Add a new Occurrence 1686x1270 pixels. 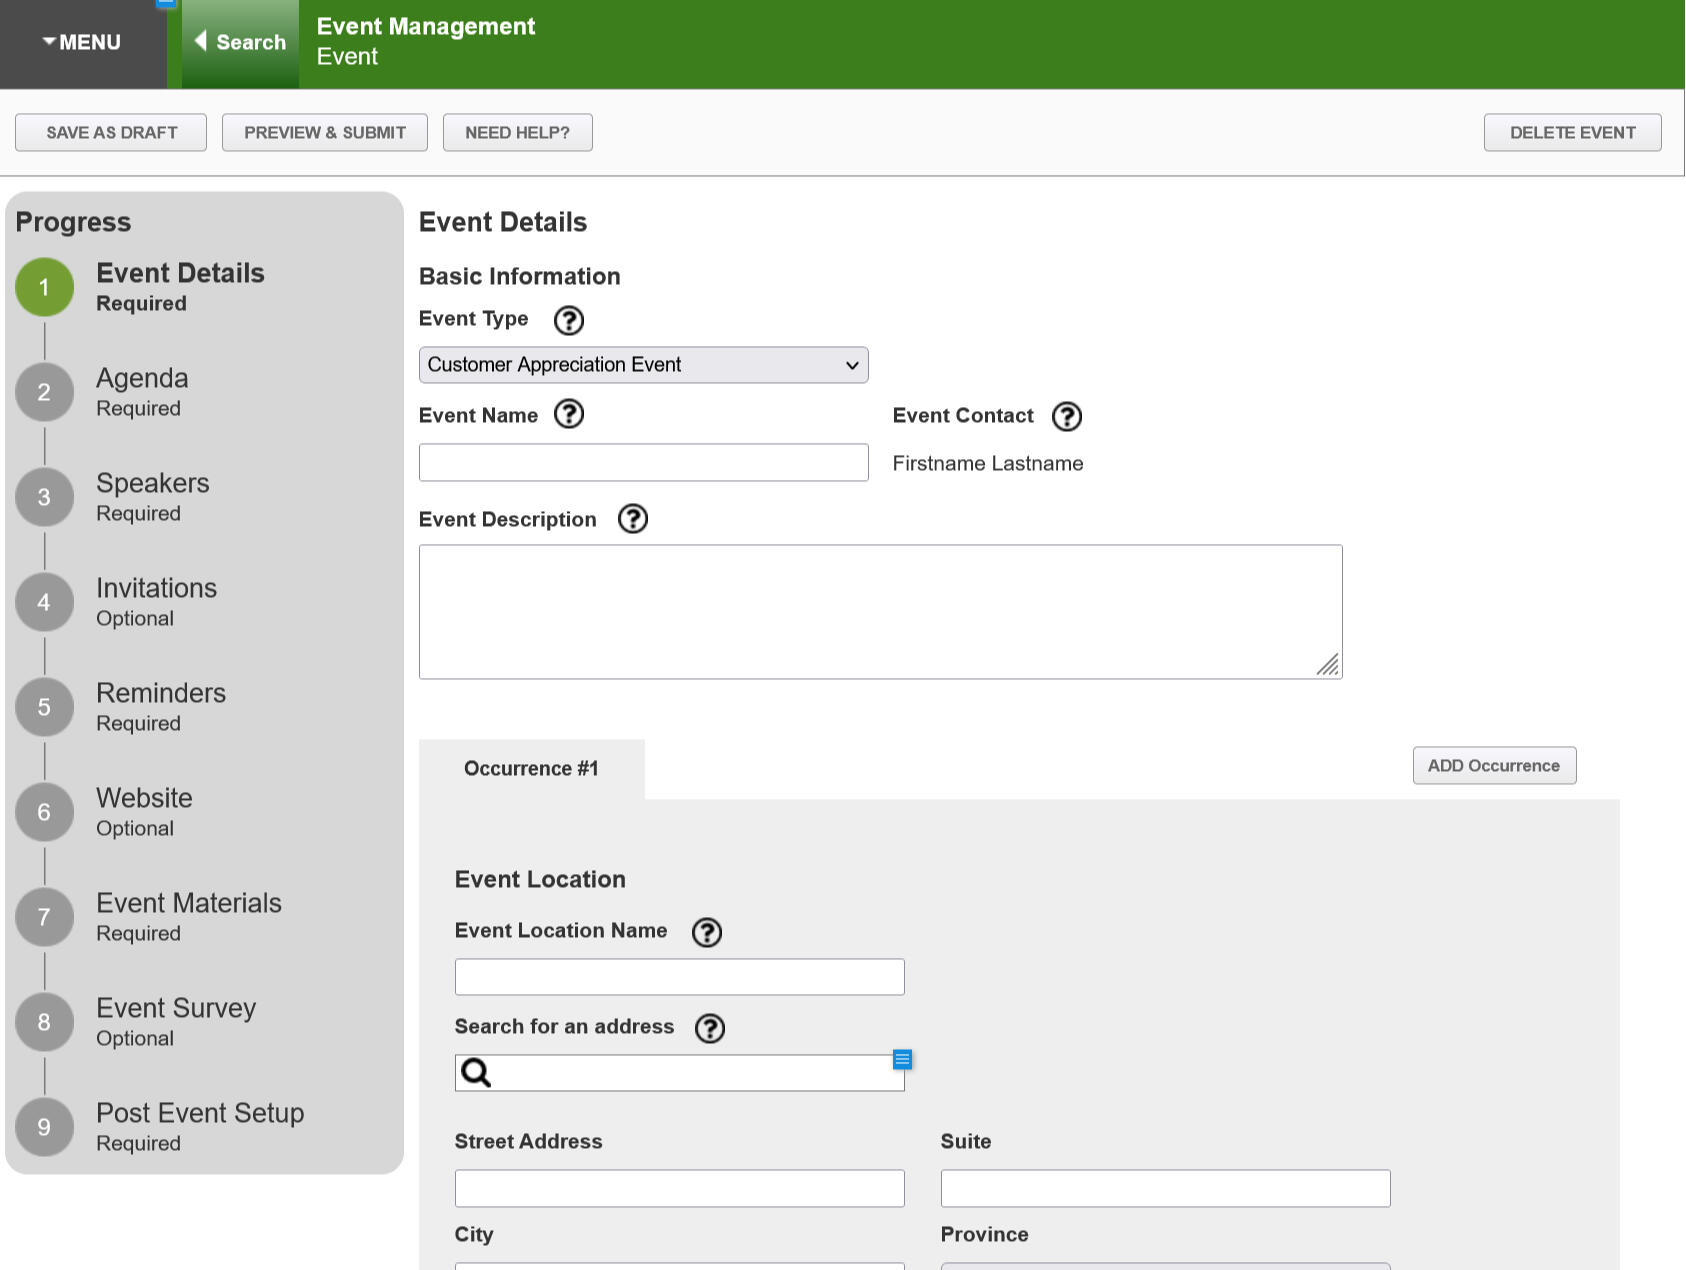tap(1493, 766)
